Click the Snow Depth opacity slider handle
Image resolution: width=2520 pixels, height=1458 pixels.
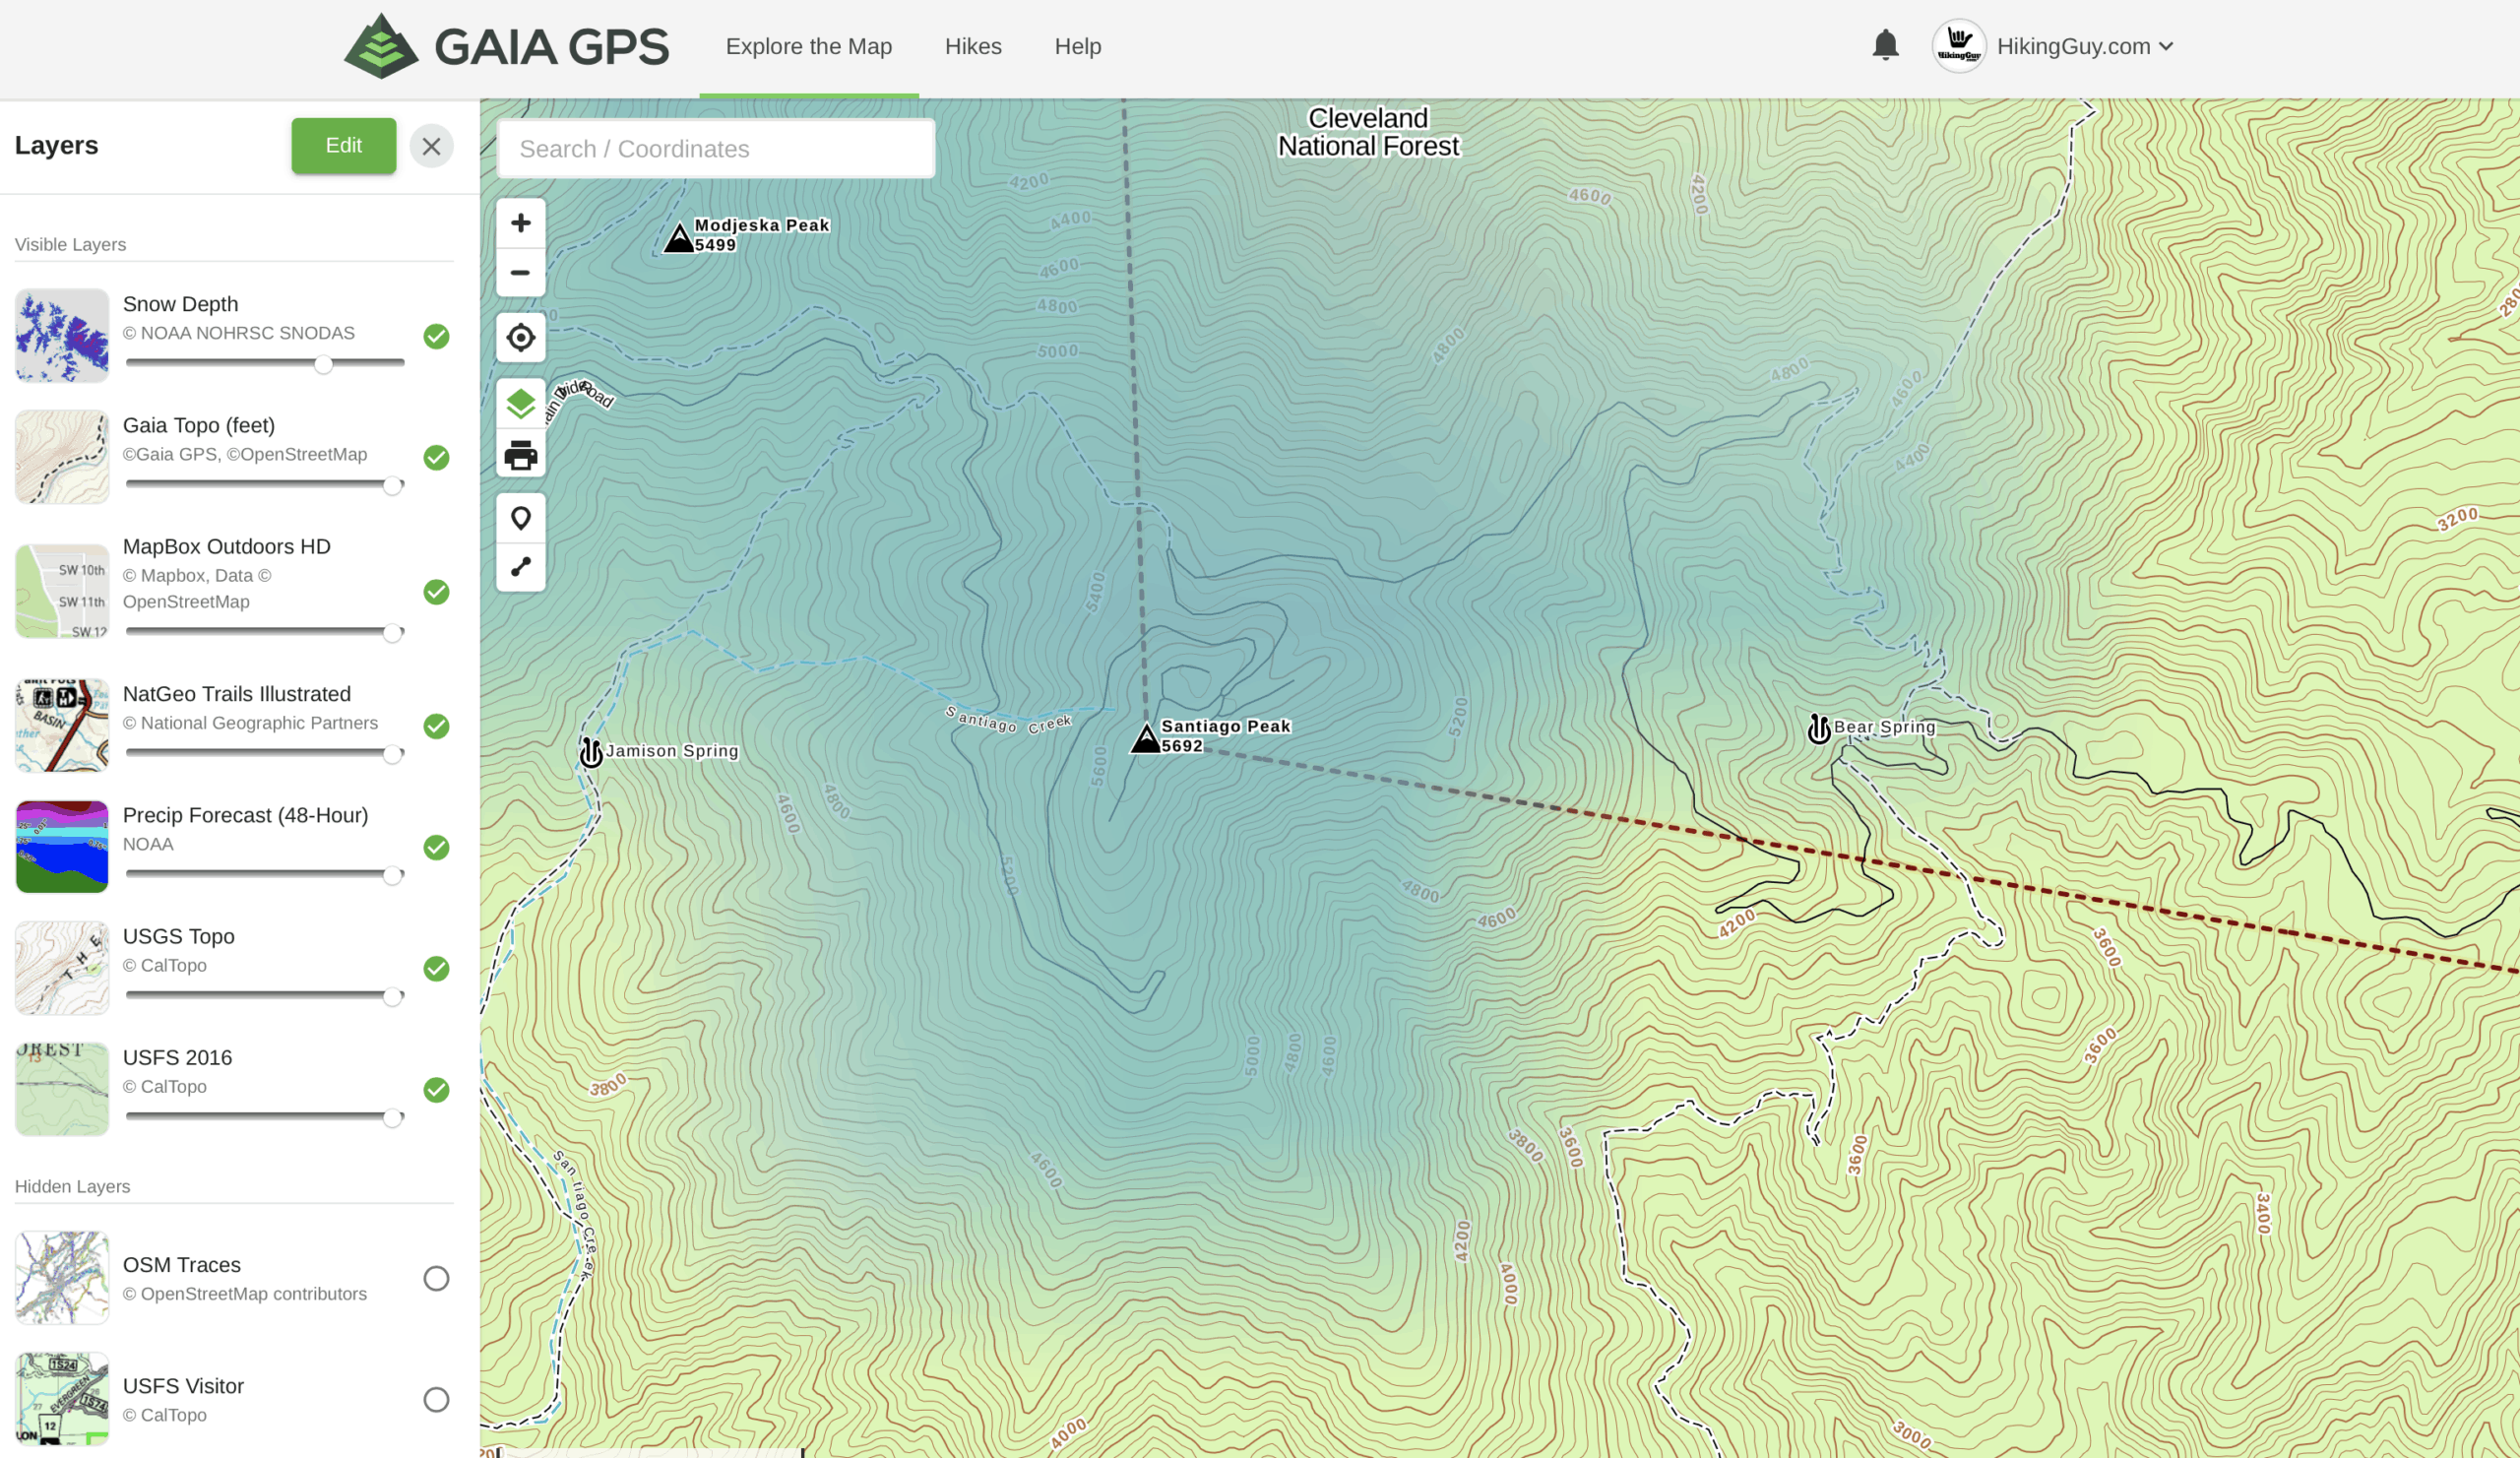(x=323, y=364)
